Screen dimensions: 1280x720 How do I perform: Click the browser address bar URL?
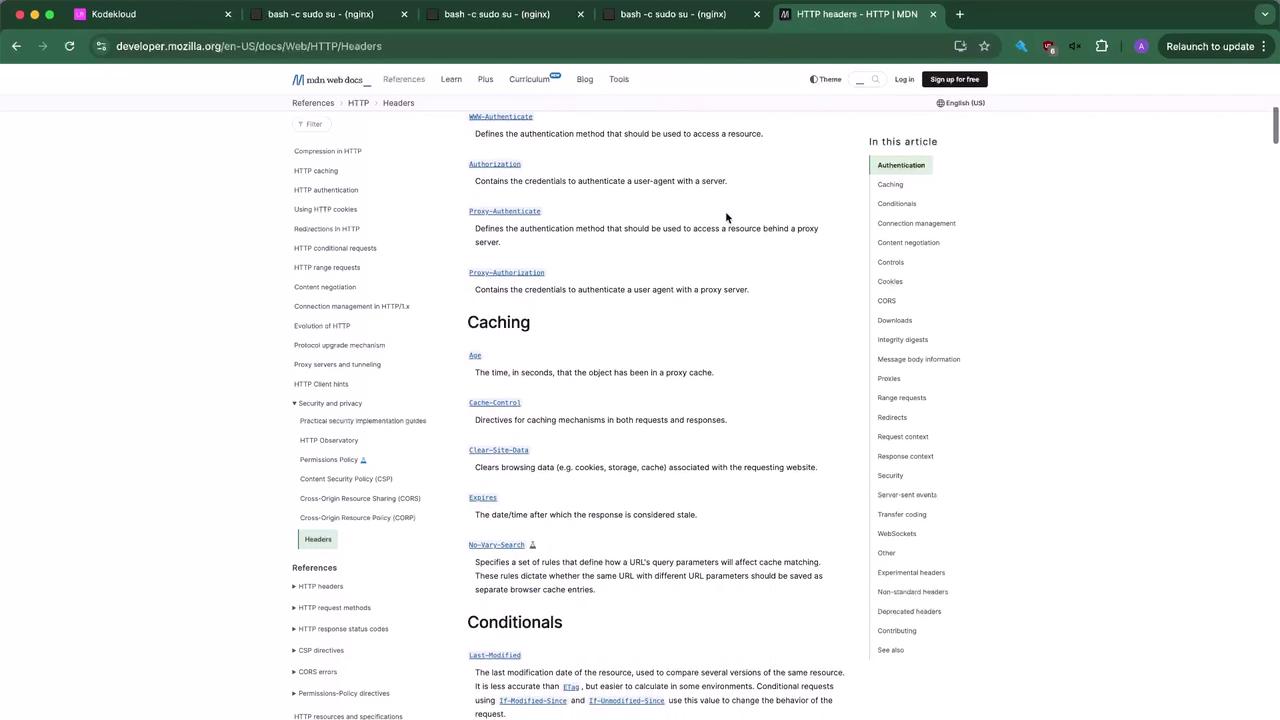coord(249,46)
